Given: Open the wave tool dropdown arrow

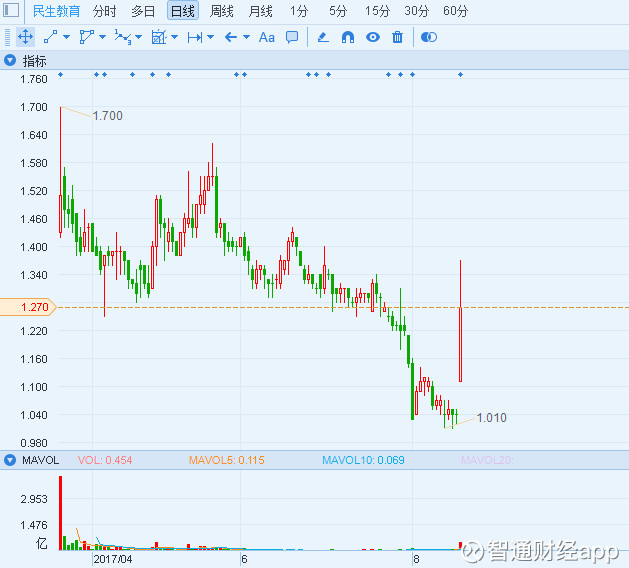Looking at the screenshot, I should (138, 37).
